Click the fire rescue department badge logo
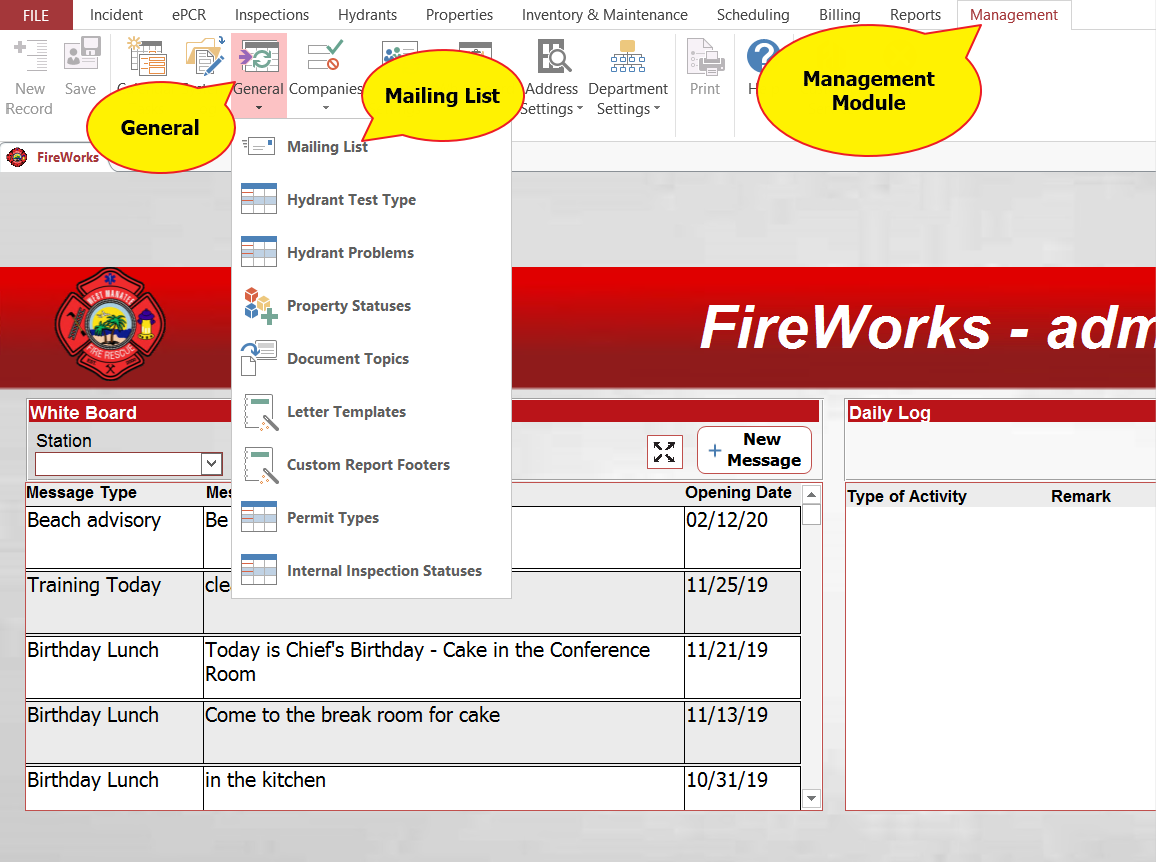Screen dimensions: 1156x862 [110, 324]
